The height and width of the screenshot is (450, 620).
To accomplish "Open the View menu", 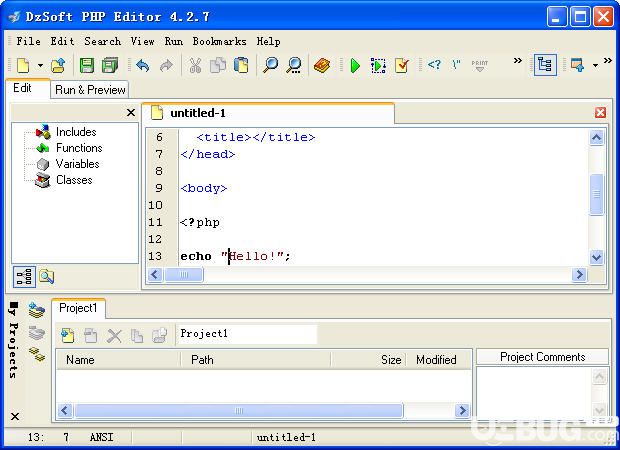I will pos(142,41).
